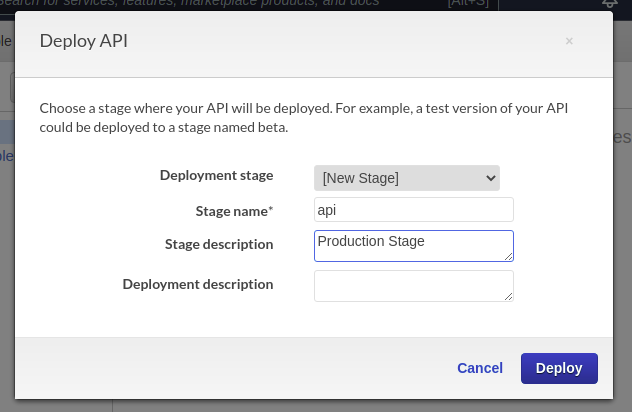The width and height of the screenshot is (632, 412).
Task: Click the Deploy button
Action: pos(559,368)
